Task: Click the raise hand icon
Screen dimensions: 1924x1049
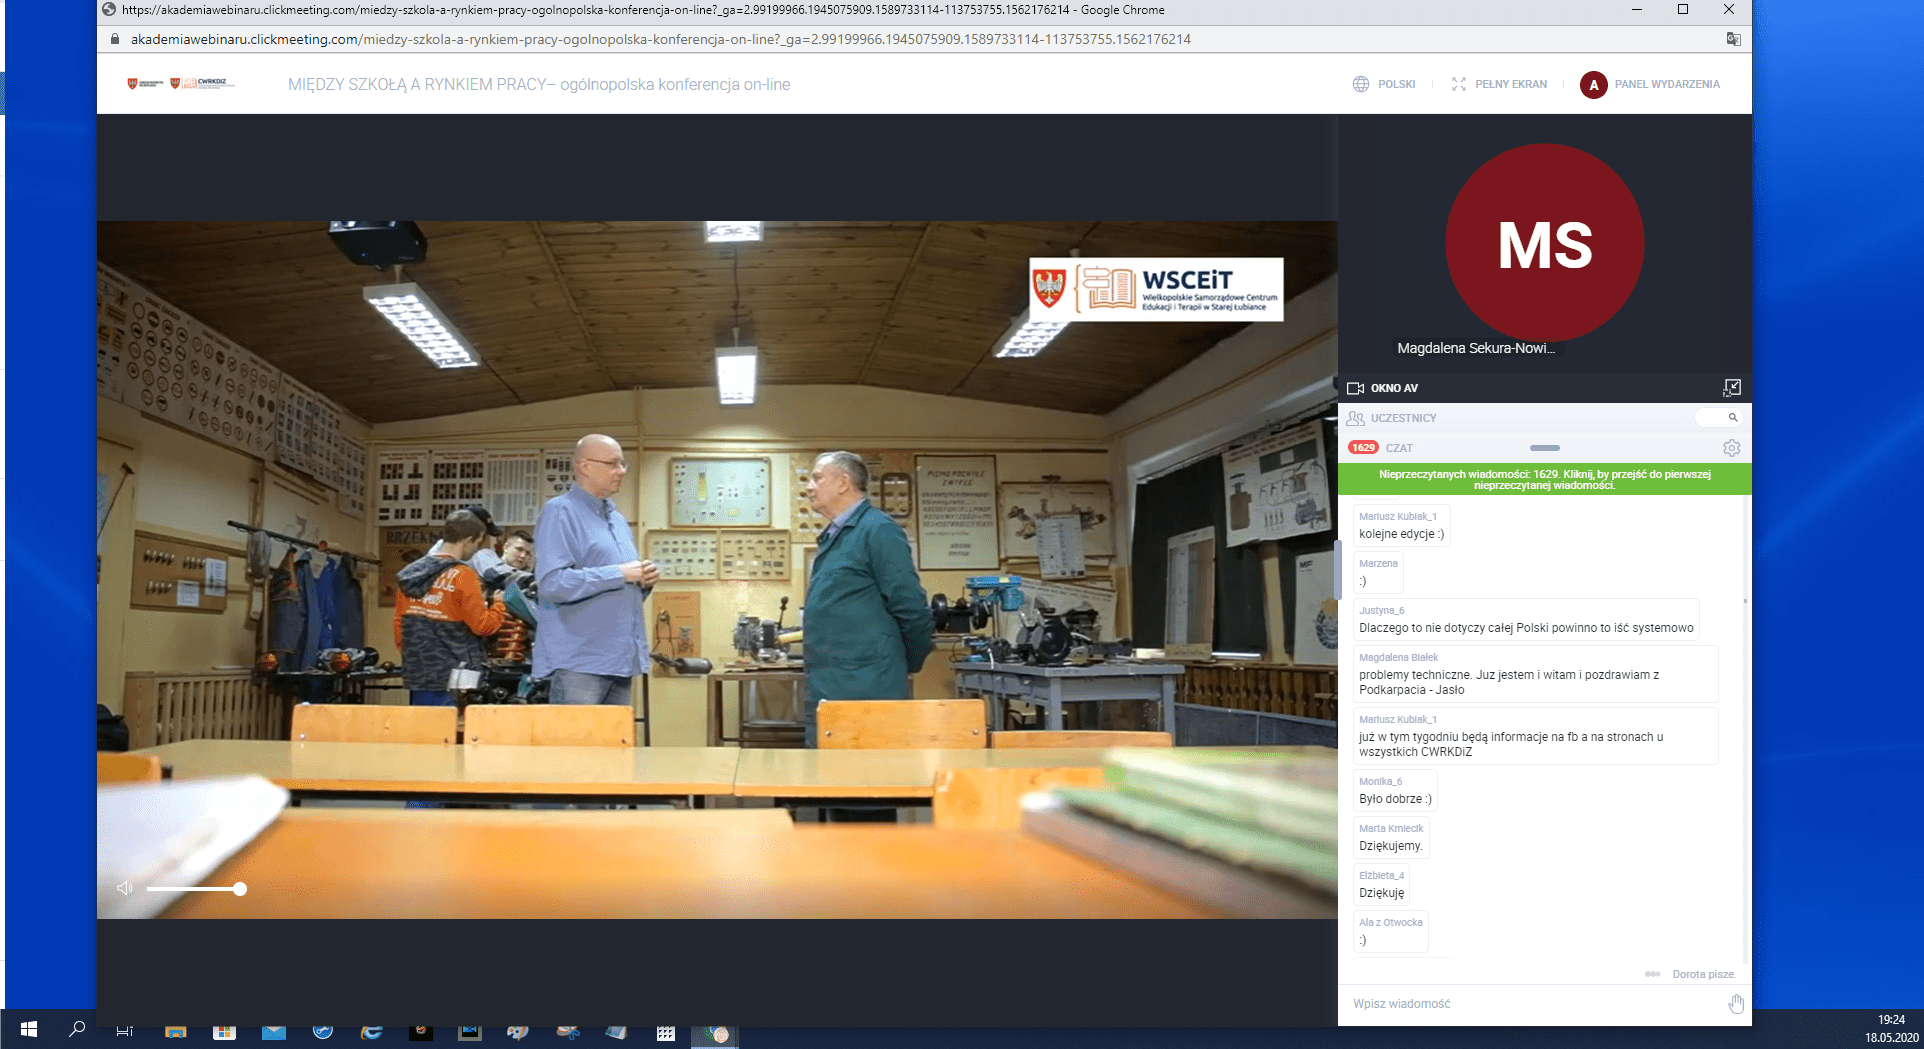Action: [x=1736, y=1004]
